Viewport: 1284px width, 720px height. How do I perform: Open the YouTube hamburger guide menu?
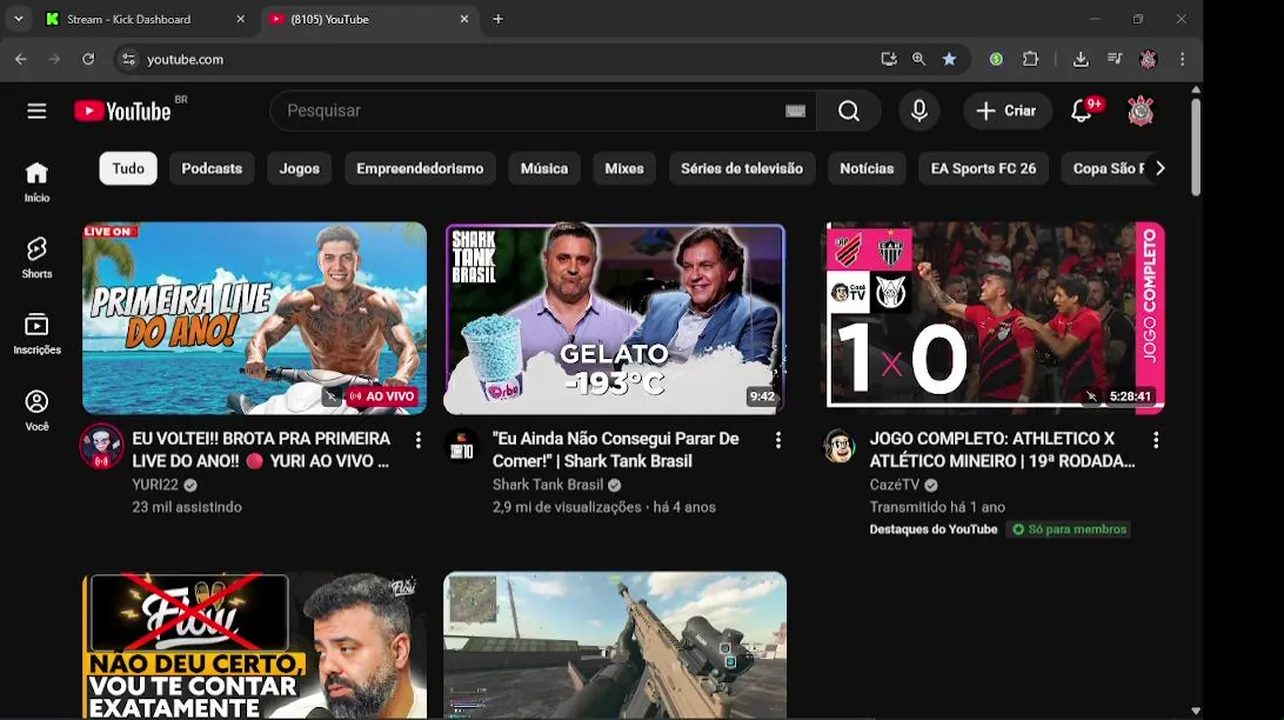coord(37,111)
